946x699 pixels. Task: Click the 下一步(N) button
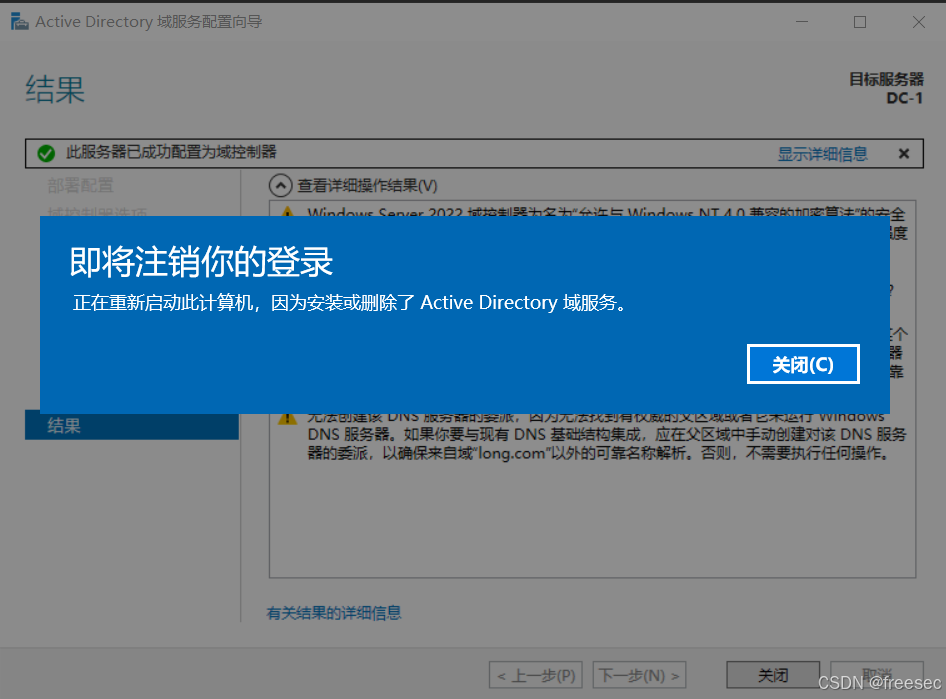640,675
